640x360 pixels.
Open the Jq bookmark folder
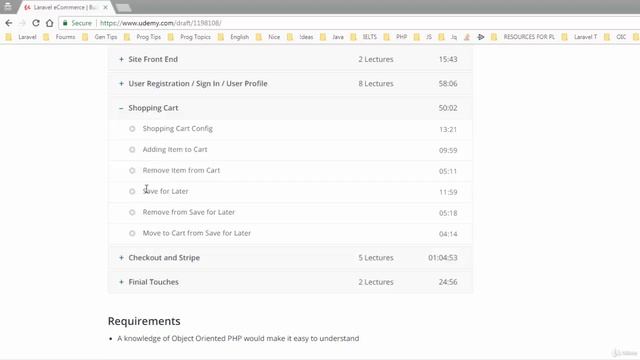point(448,37)
